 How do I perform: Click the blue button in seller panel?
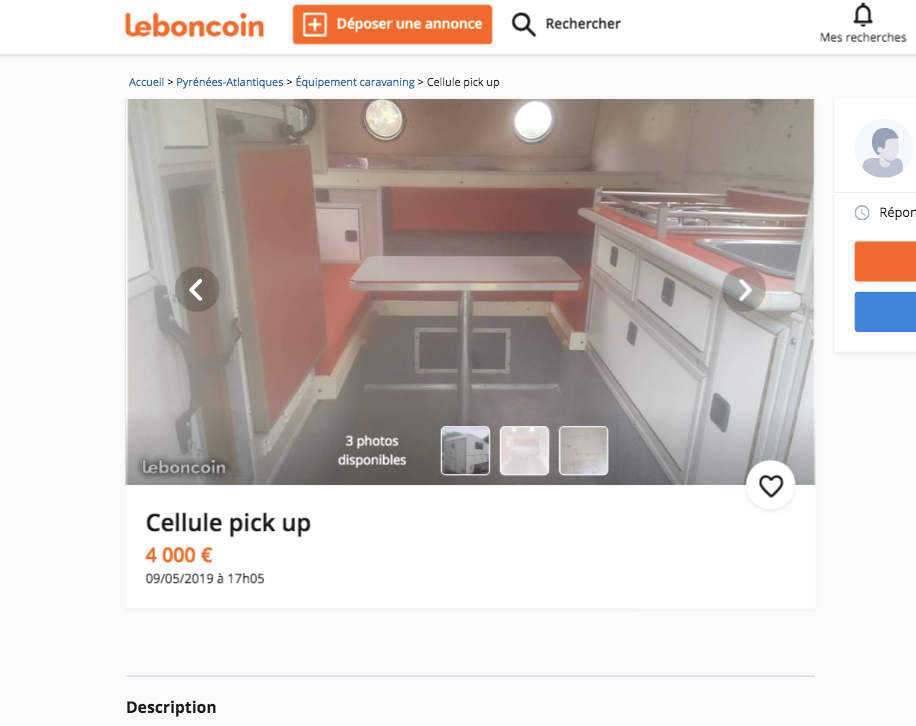(885, 312)
